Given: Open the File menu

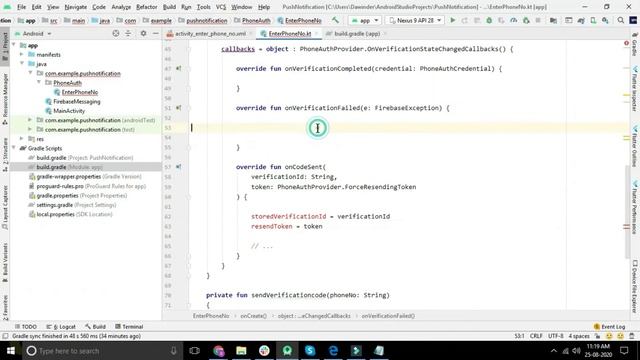Looking at the screenshot, I should coord(21,7).
